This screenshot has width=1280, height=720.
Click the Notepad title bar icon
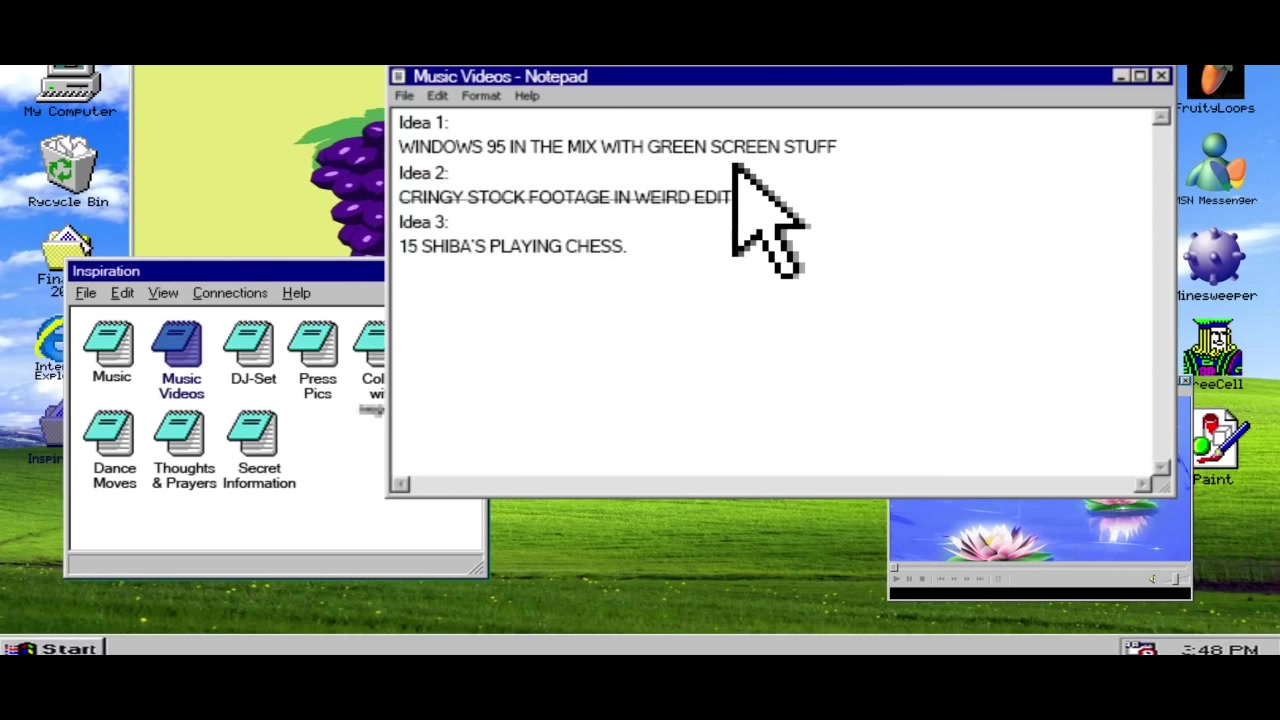(x=399, y=76)
